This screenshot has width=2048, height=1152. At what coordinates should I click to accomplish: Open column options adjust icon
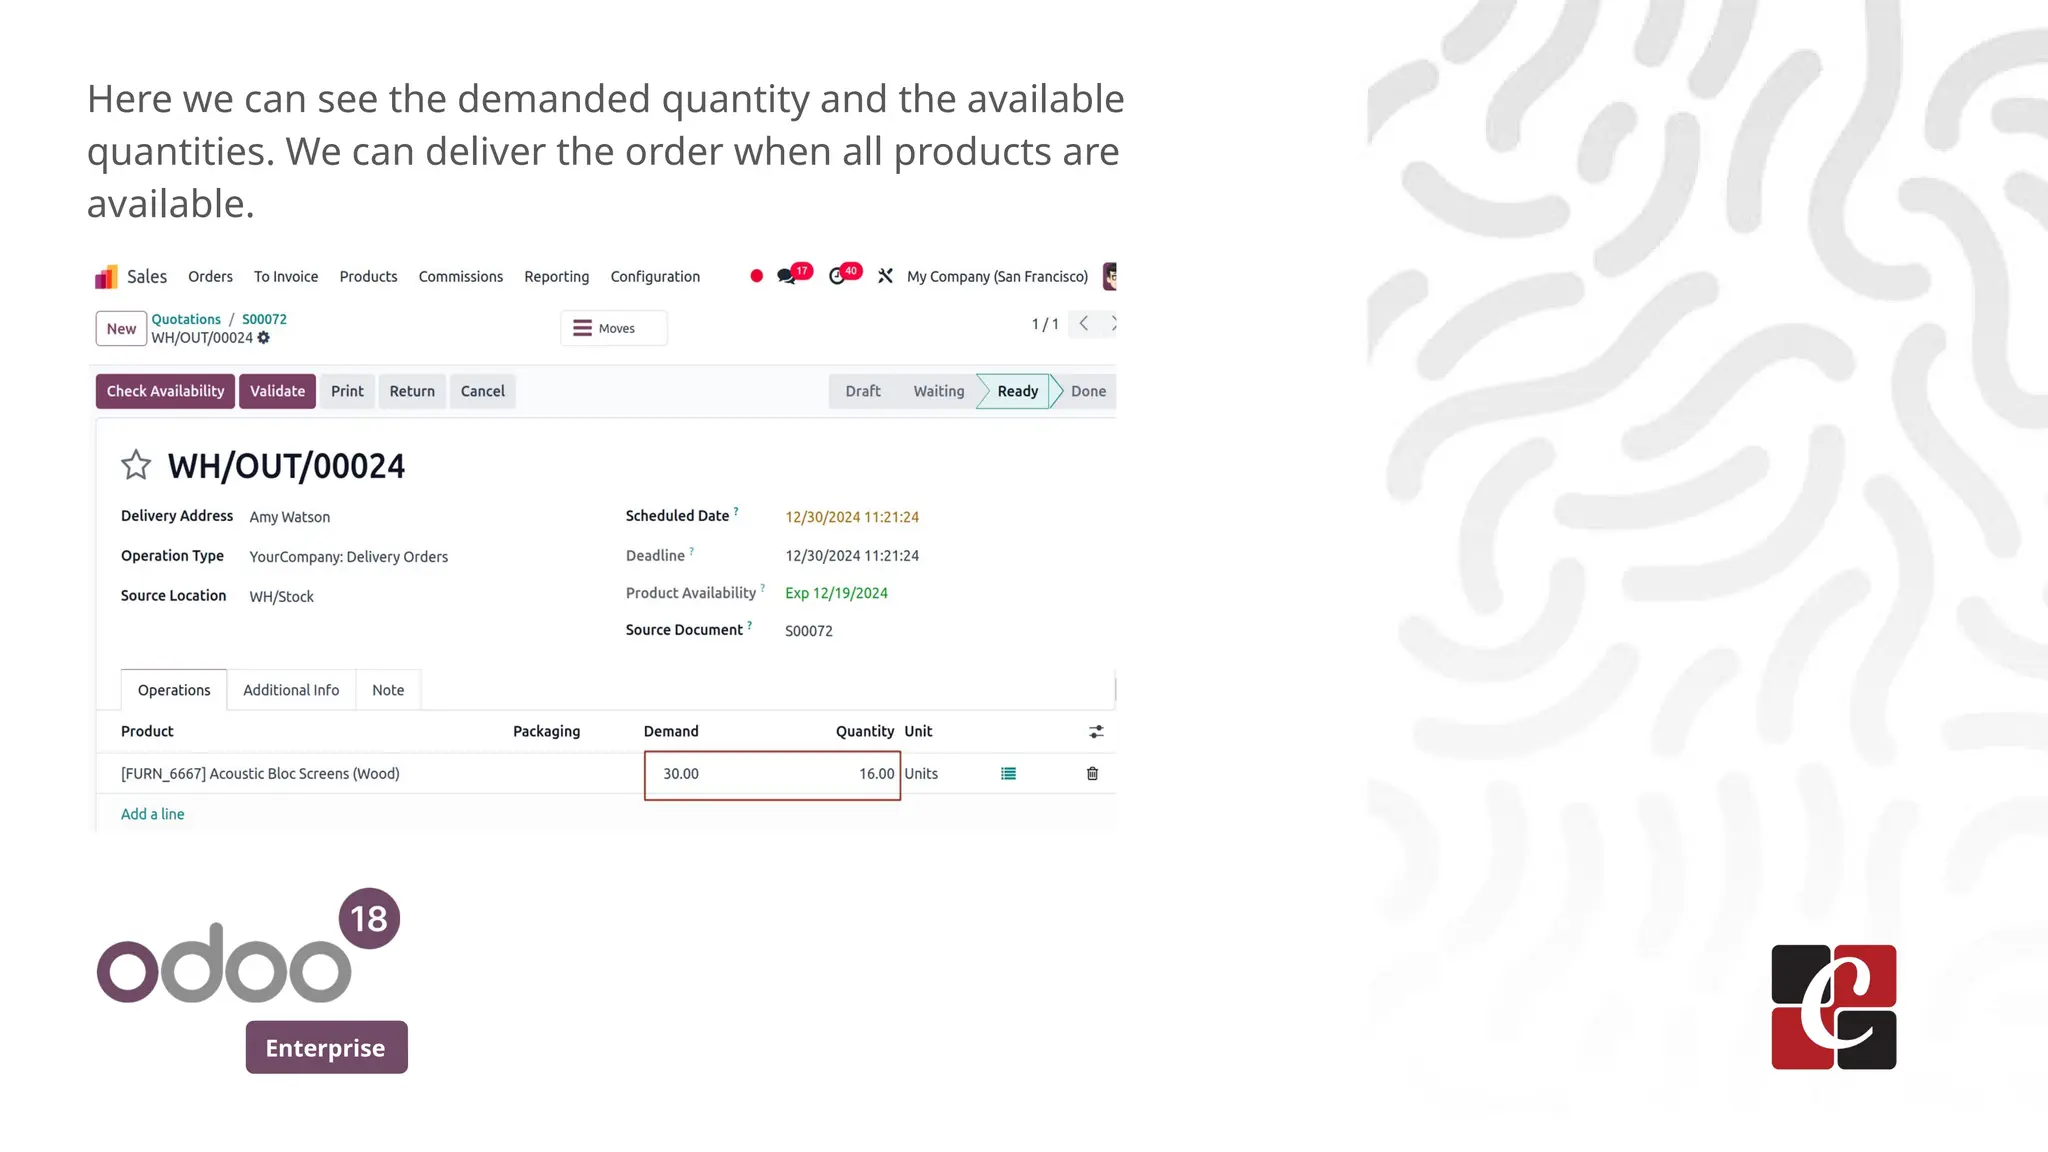tap(1096, 732)
